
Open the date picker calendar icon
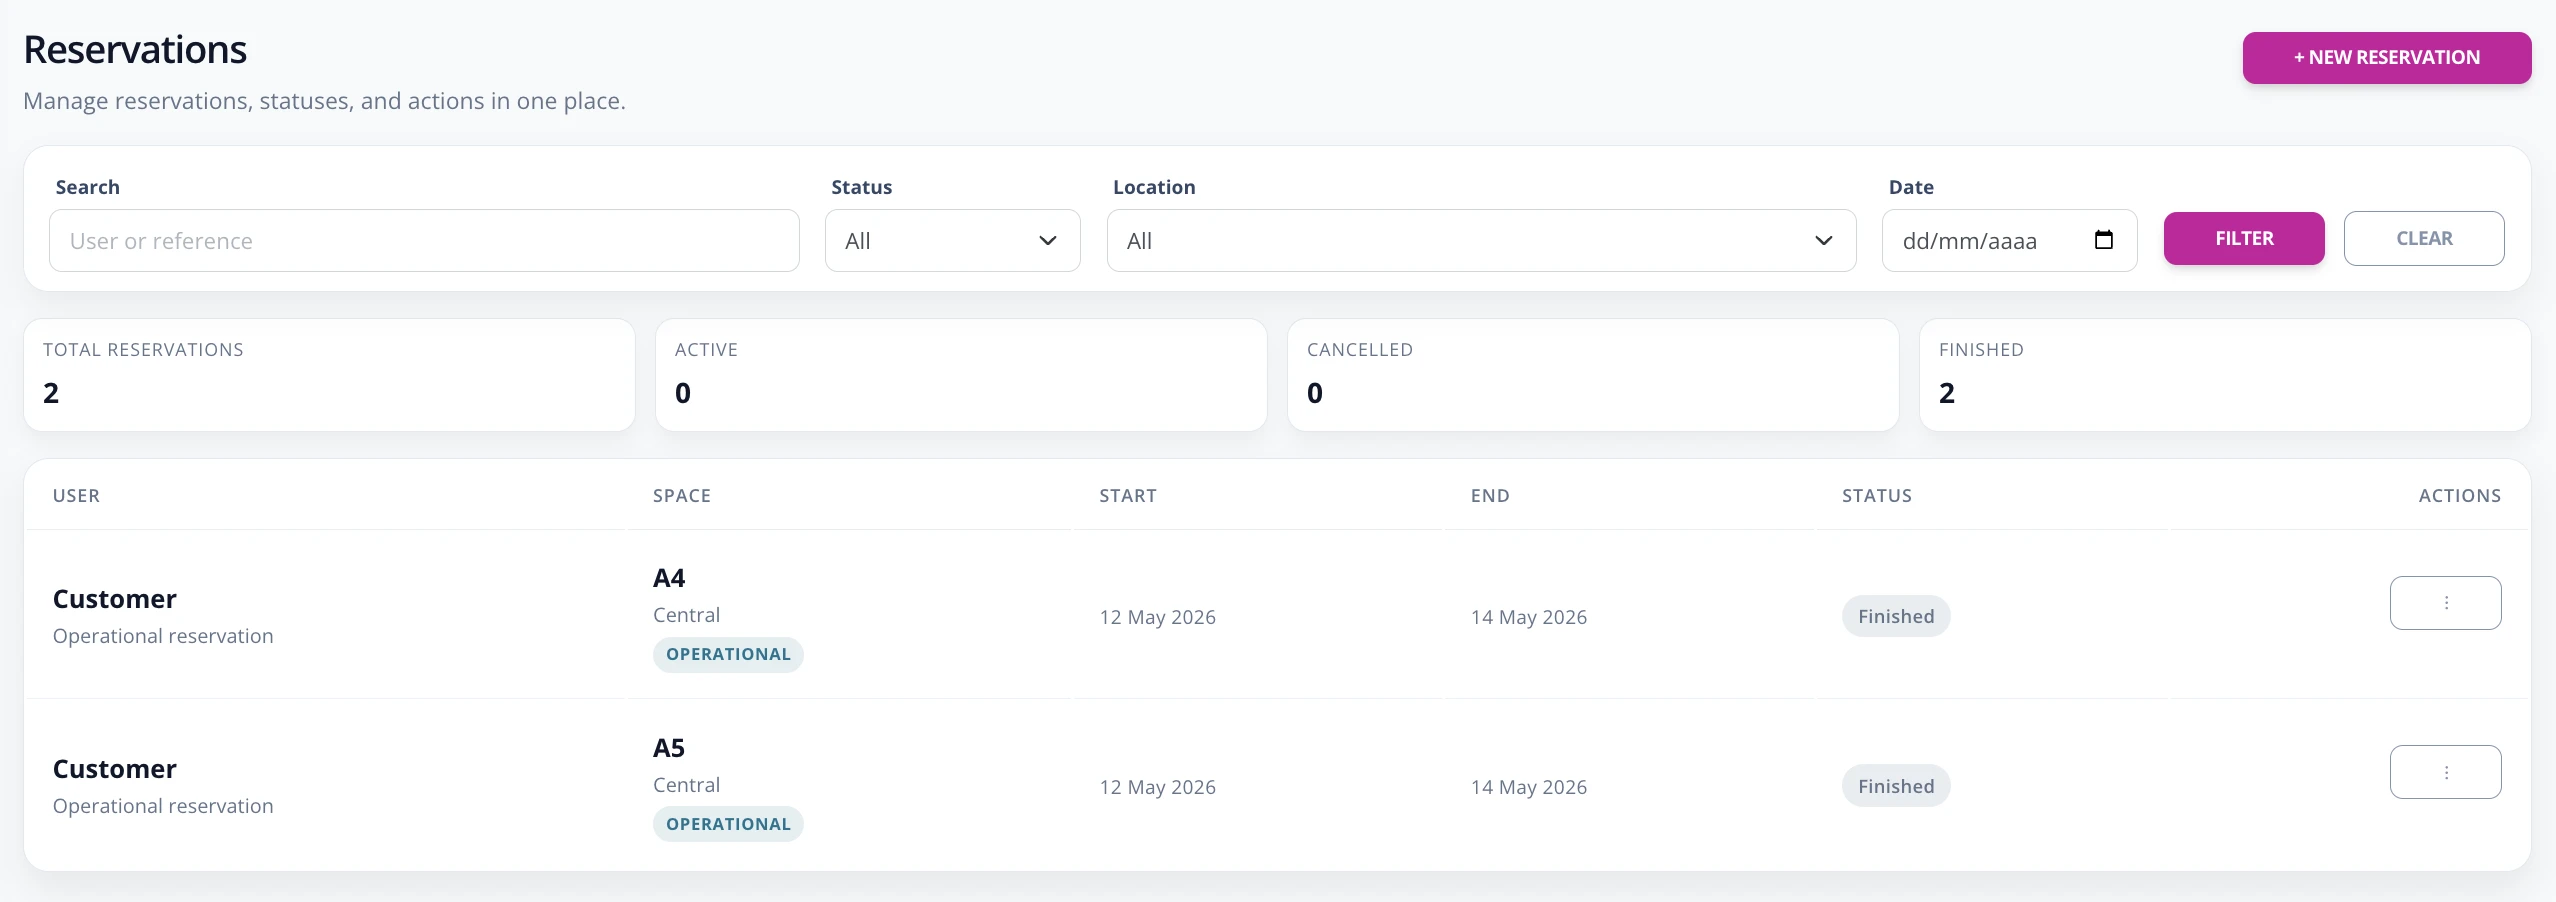click(x=2103, y=240)
